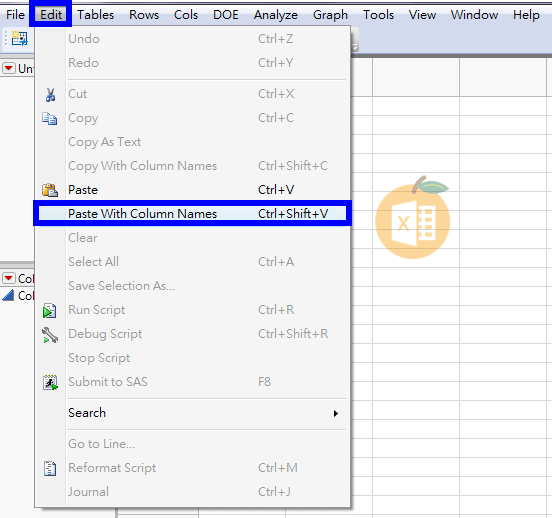Click the Run Script icon
The width and height of the screenshot is (552, 518).
point(50,311)
